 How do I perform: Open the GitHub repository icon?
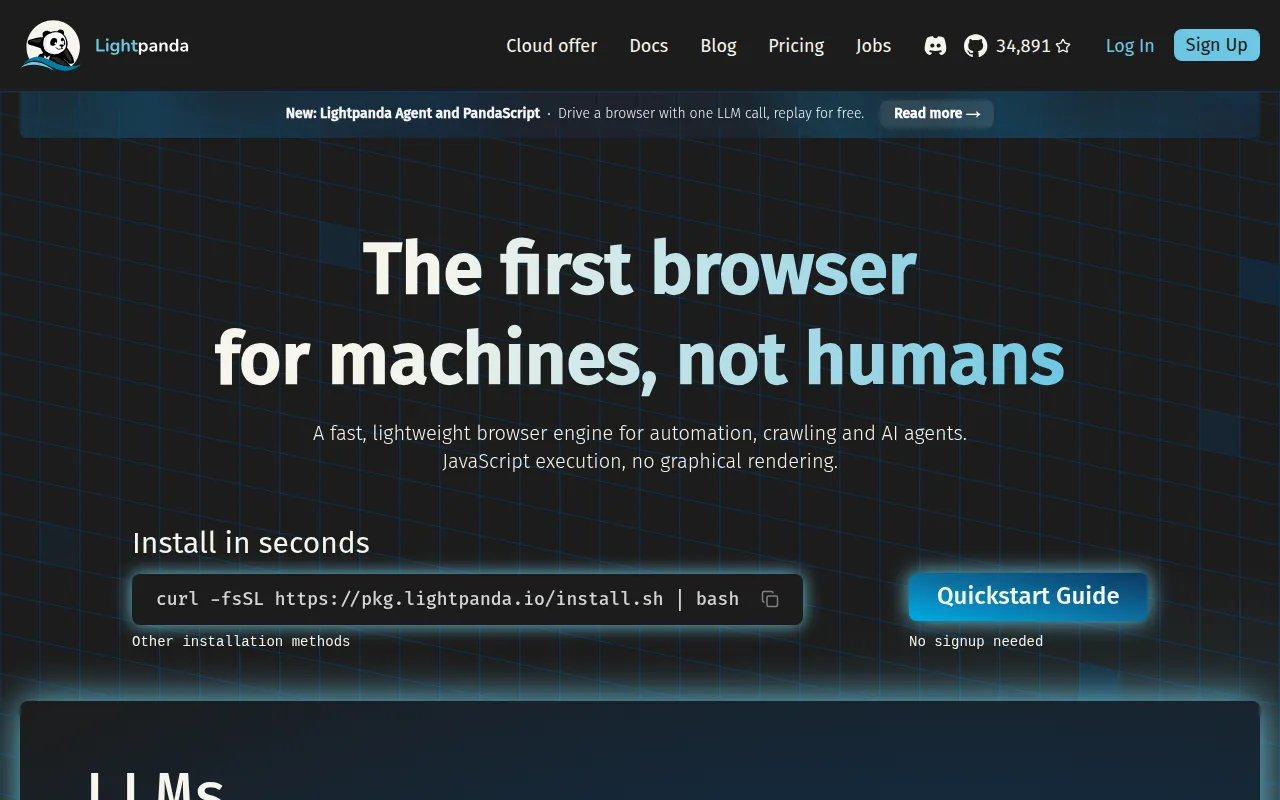point(975,46)
